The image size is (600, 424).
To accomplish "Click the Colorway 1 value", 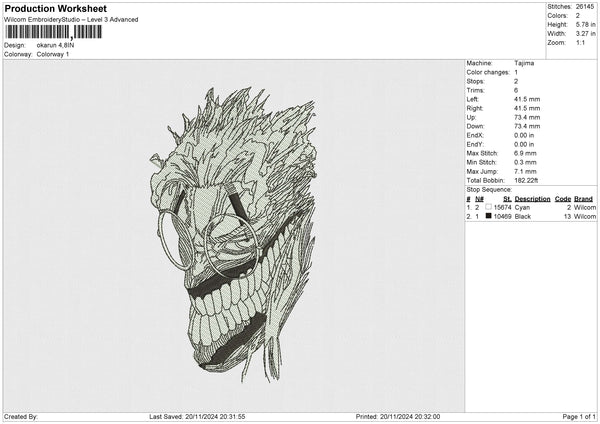I will [x=52, y=54].
